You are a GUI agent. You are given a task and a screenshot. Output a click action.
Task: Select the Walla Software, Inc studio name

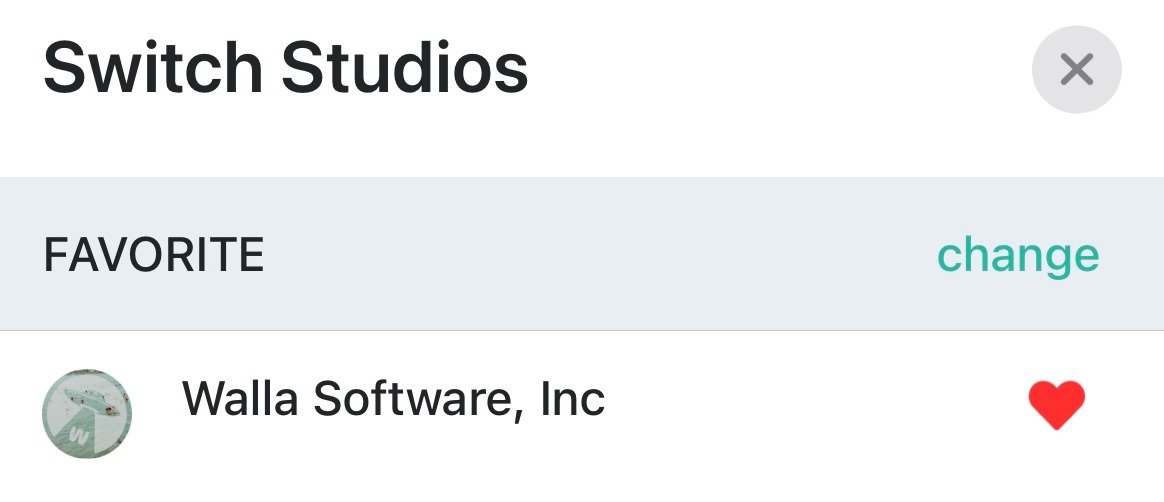tap(393, 400)
